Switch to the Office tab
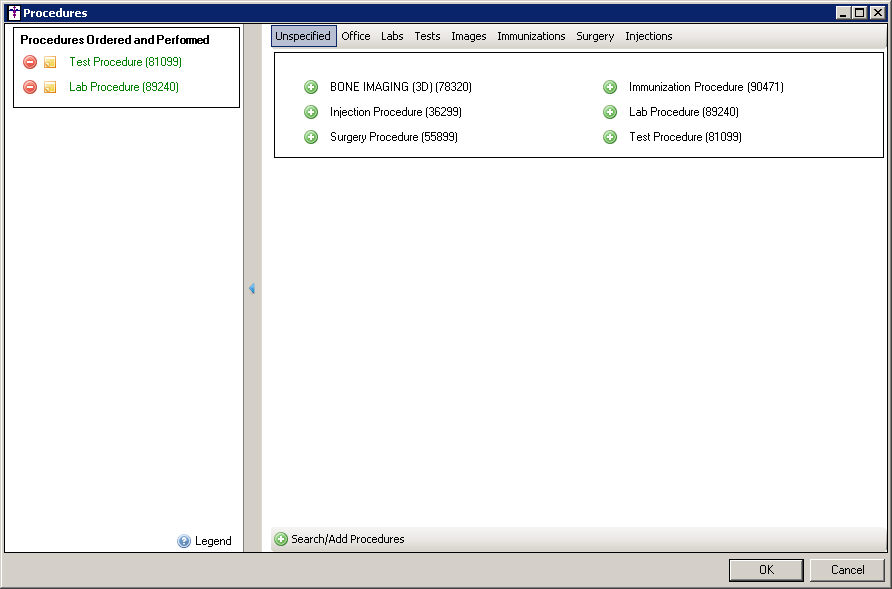Image resolution: width=892 pixels, height=589 pixels. 355,36
